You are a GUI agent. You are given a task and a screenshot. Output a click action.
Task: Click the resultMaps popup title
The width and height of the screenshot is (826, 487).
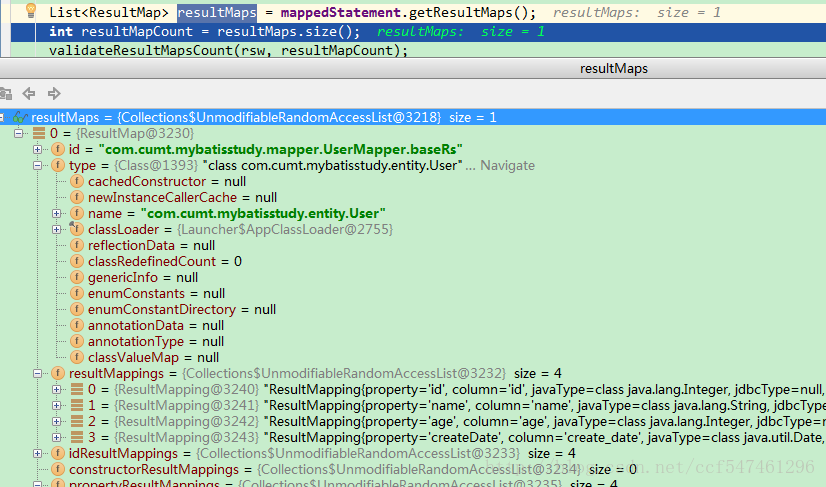(614, 69)
